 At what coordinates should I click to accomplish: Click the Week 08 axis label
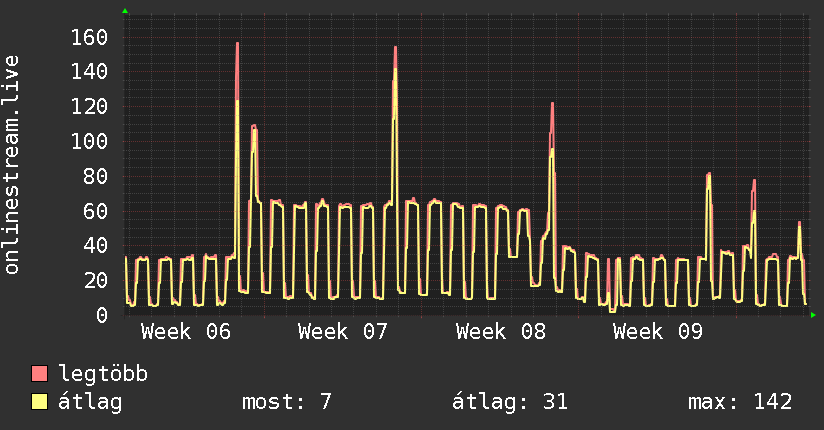coord(501,332)
